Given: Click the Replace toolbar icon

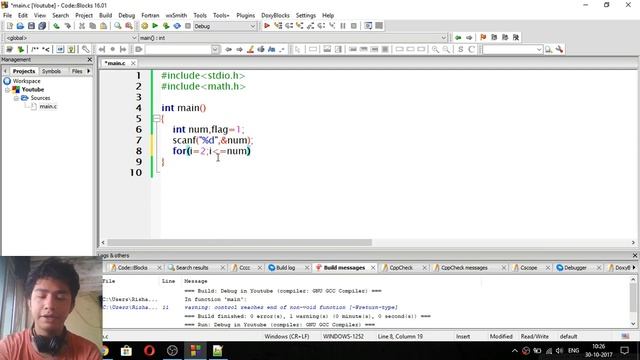Looking at the screenshot, I should pos(129,26).
